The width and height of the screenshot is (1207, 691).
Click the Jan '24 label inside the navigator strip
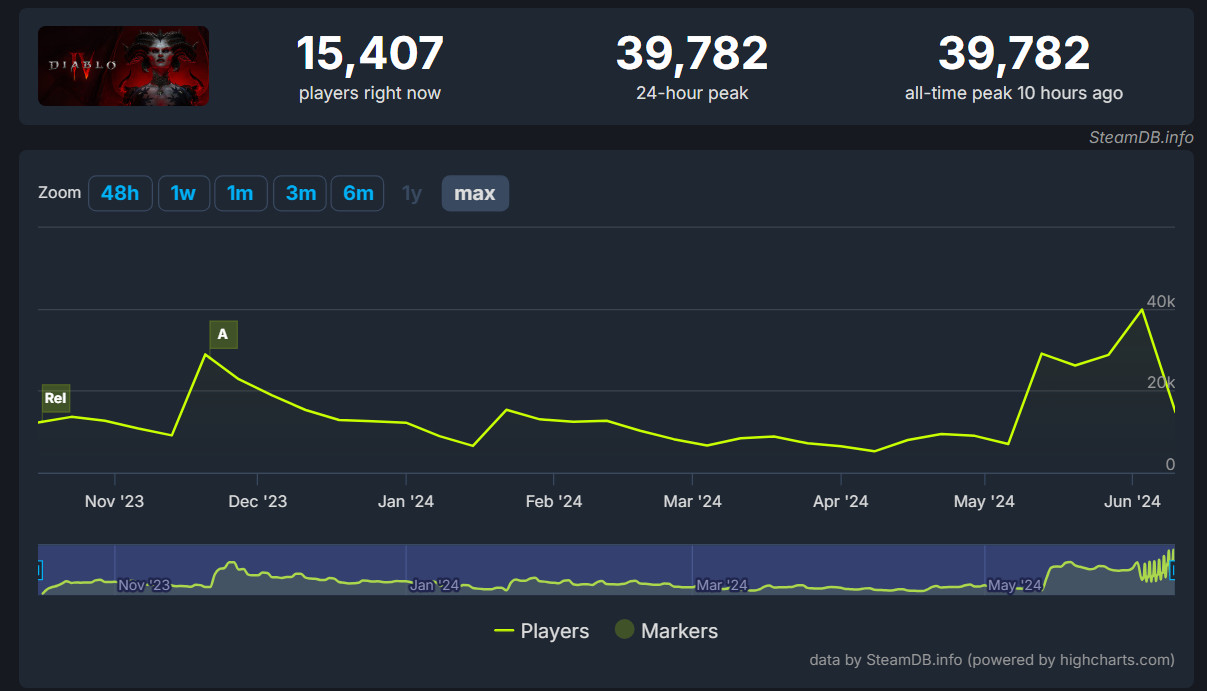click(x=435, y=585)
